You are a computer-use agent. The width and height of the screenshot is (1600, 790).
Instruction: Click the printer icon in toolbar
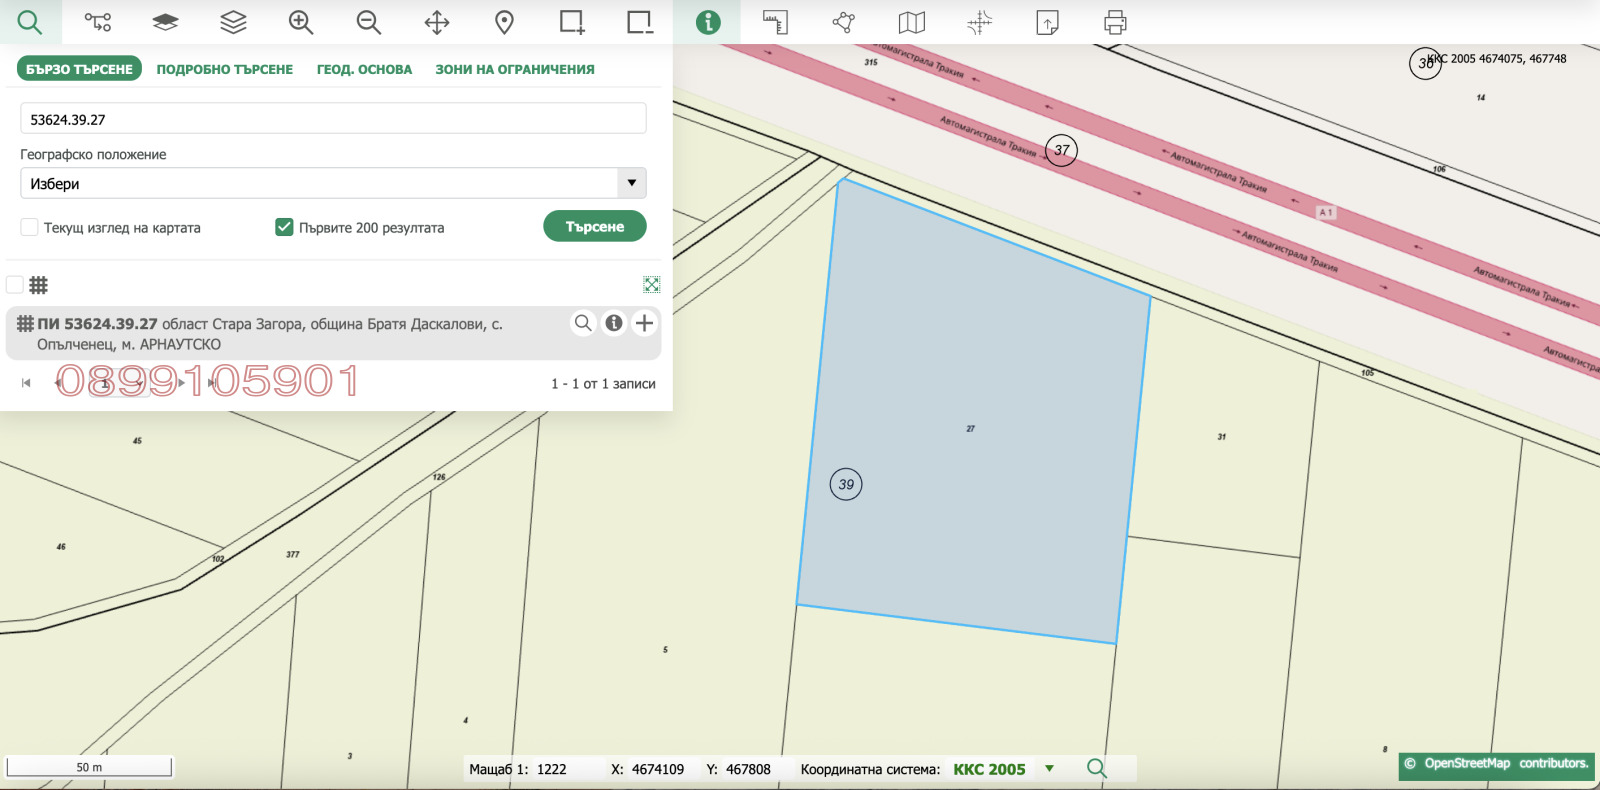pyautogui.click(x=1115, y=22)
